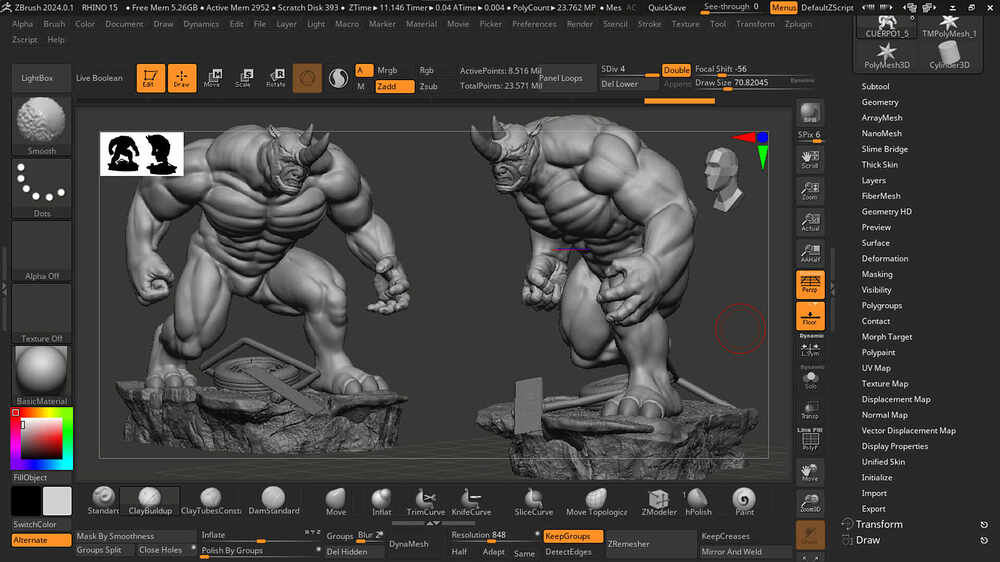1000x562 pixels.
Task: Expand the Deformation section
Action: pos(885,258)
